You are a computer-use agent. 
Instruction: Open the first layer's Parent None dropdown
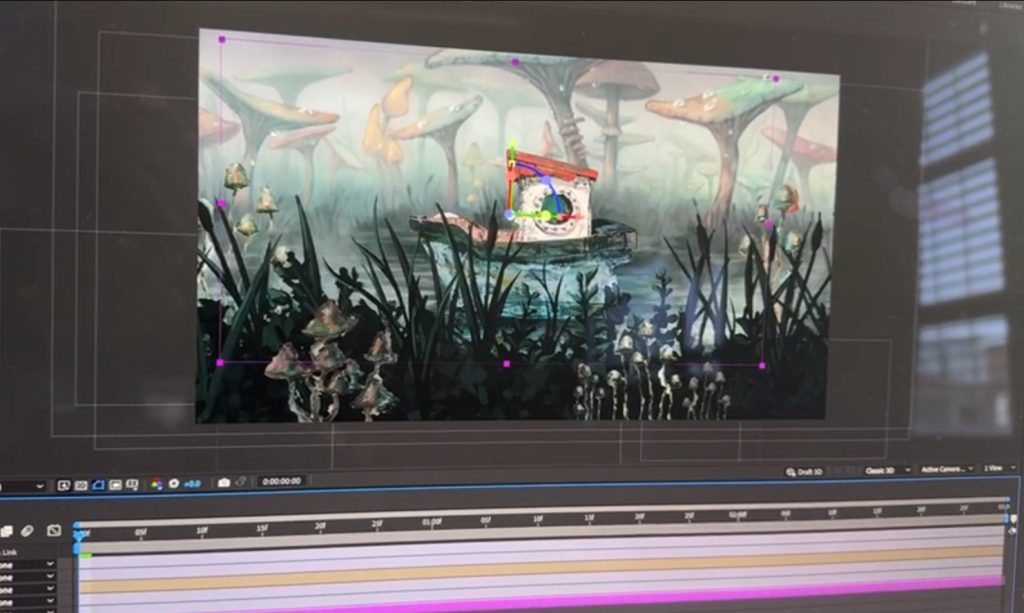pyautogui.click(x=27, y=565)
